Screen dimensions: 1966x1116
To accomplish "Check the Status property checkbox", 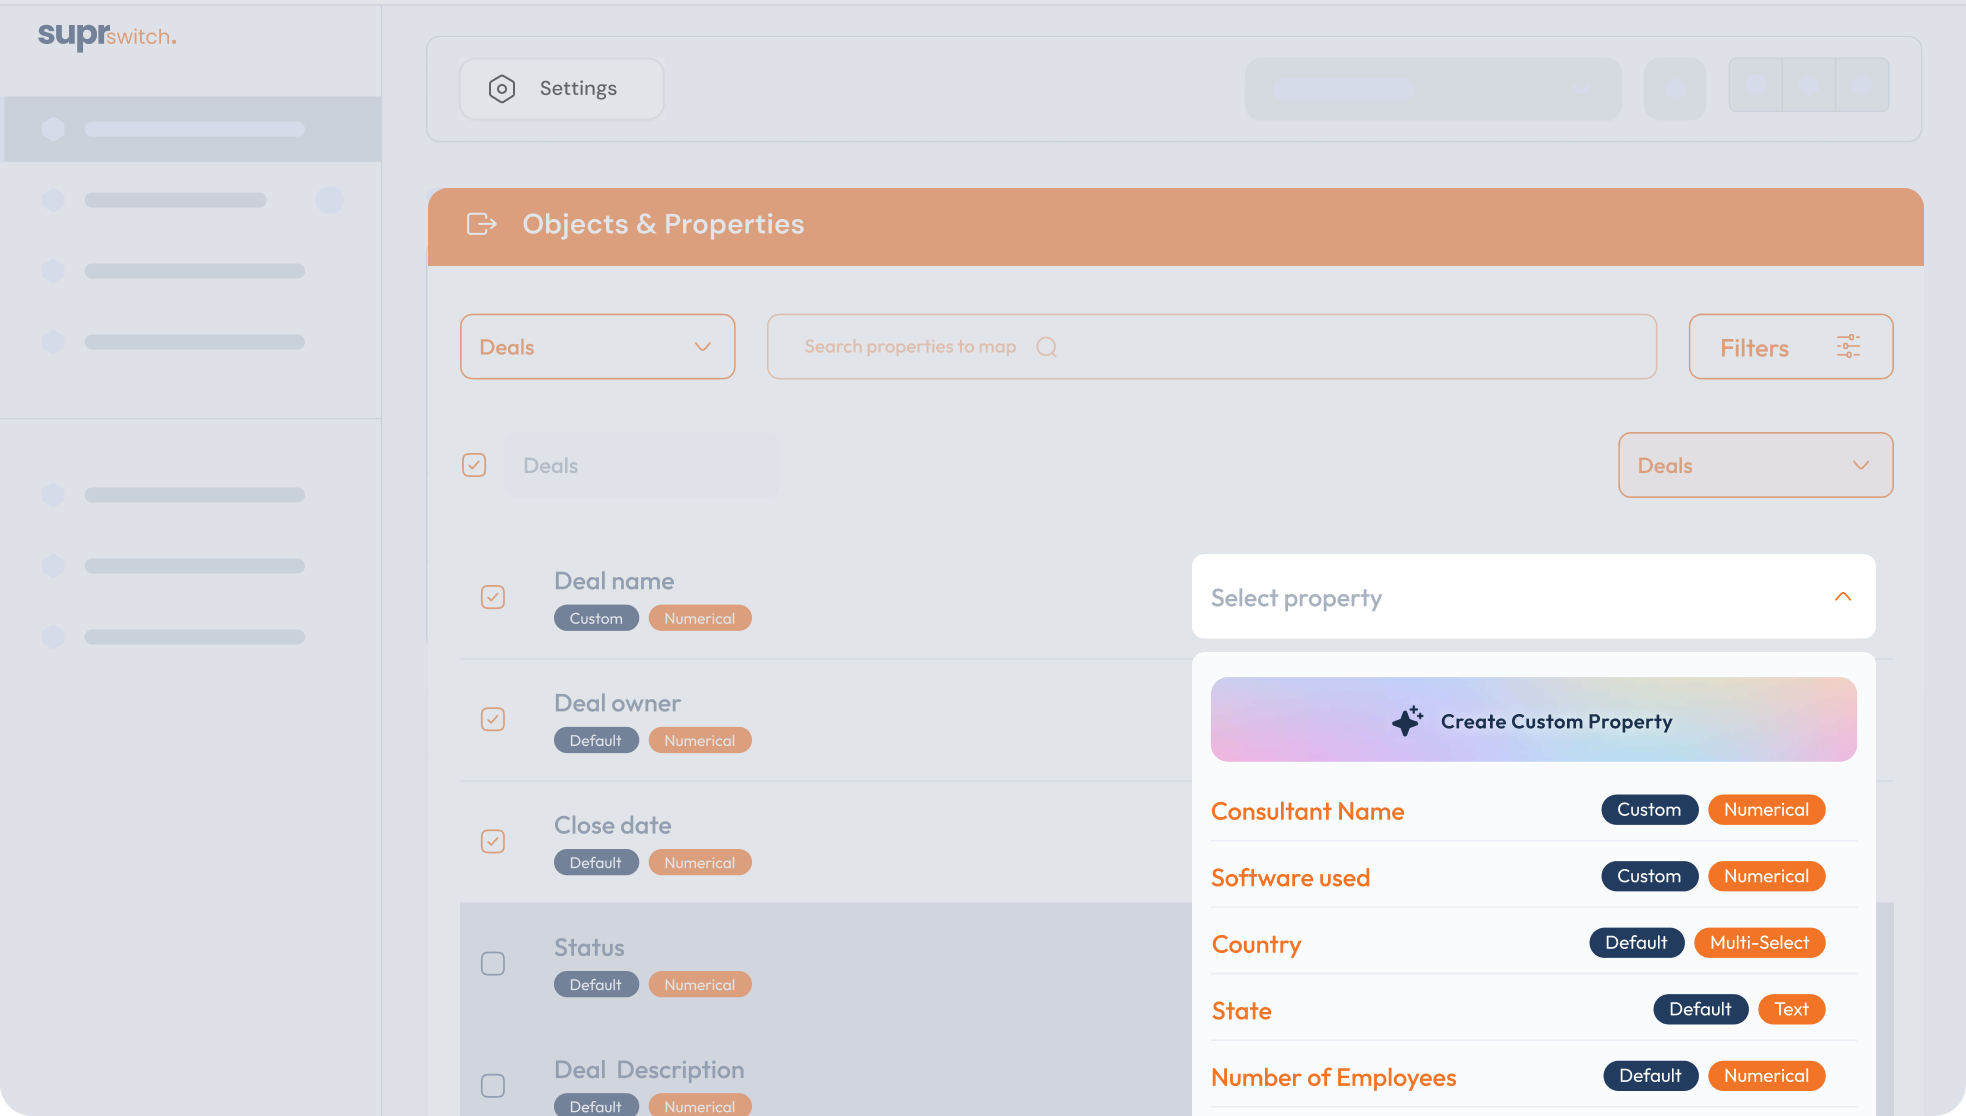I will (x=493, y=963).
